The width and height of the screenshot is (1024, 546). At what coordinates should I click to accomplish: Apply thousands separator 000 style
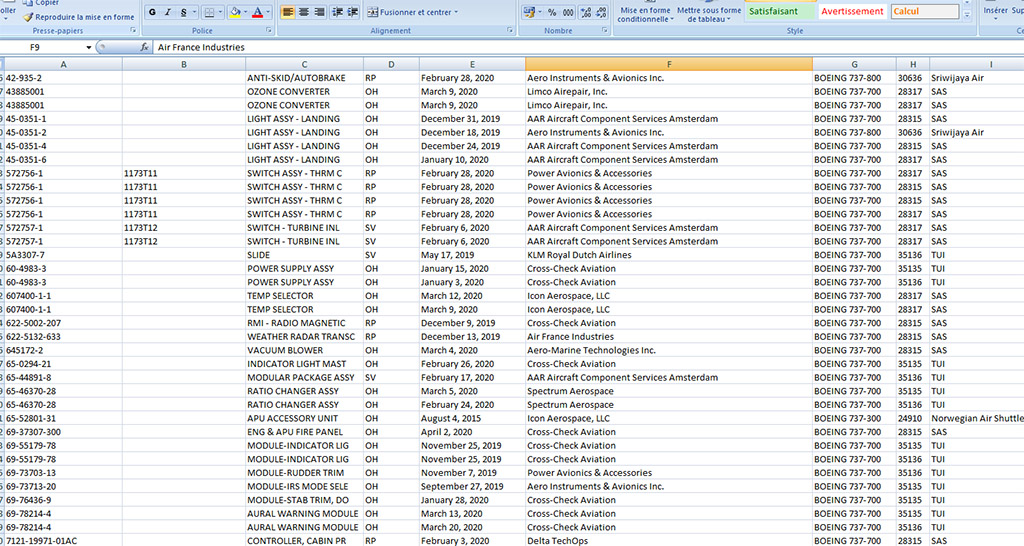(568, 12)
